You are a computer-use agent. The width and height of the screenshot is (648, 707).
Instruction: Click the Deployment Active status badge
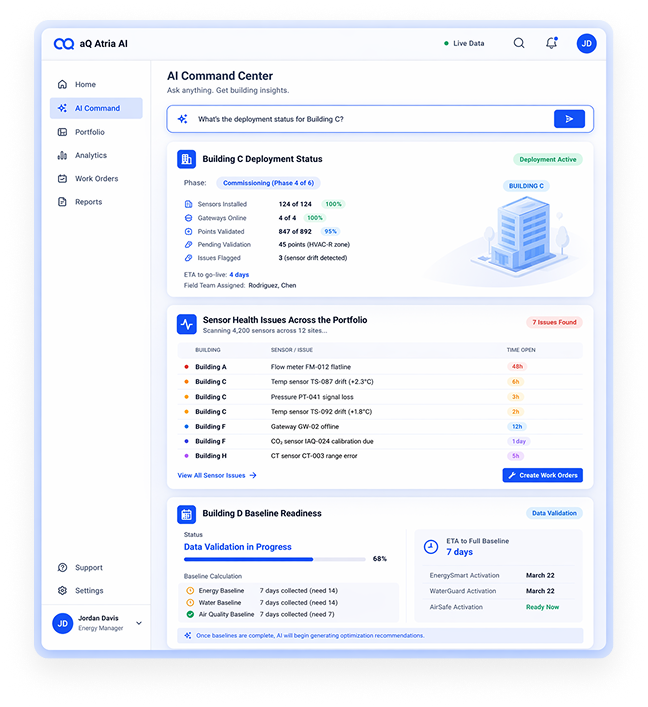547,160
